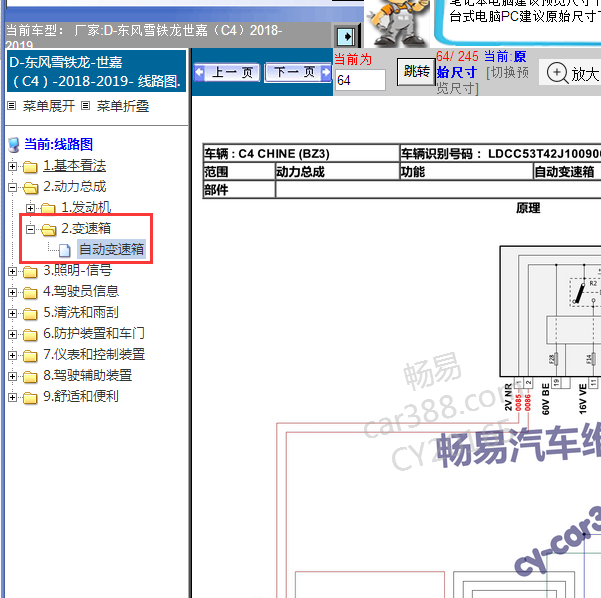Click the page icon beside 自动变速箱

pos(64,250)
